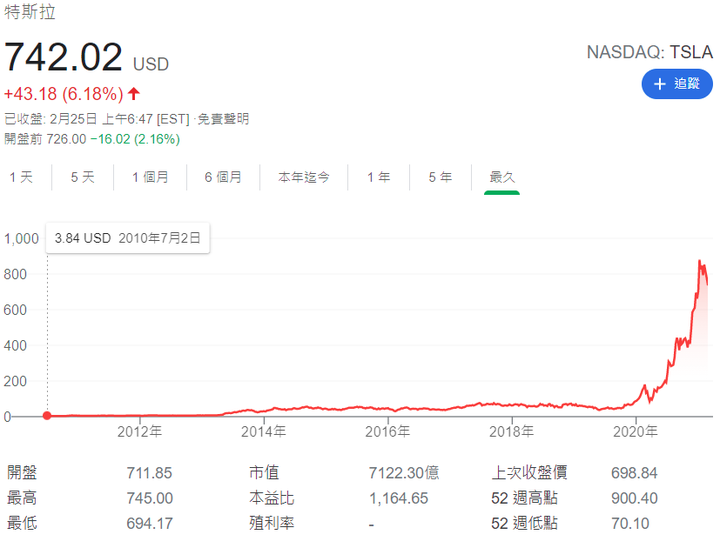Click the +43.18 (6.18%) change text

coord(64,94)
